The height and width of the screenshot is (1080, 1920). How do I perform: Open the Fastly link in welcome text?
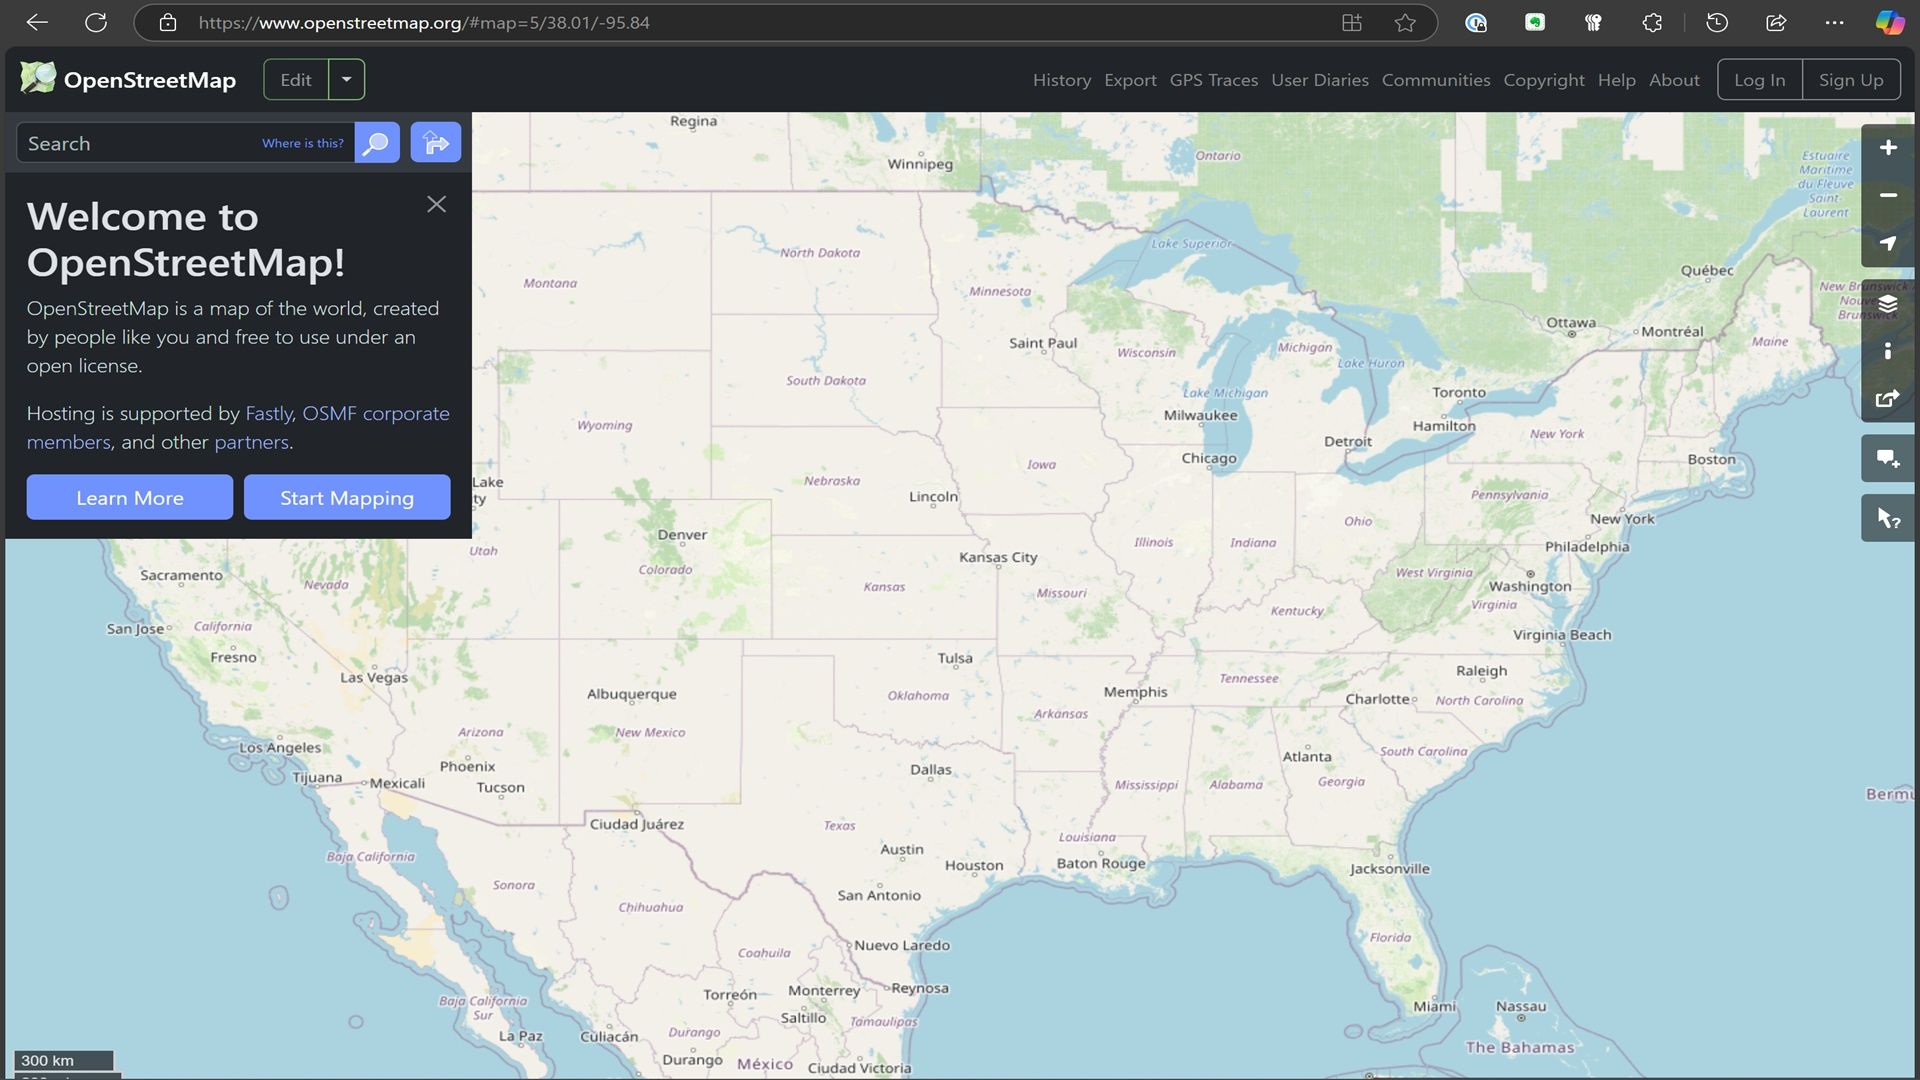[x=268, y=413]
